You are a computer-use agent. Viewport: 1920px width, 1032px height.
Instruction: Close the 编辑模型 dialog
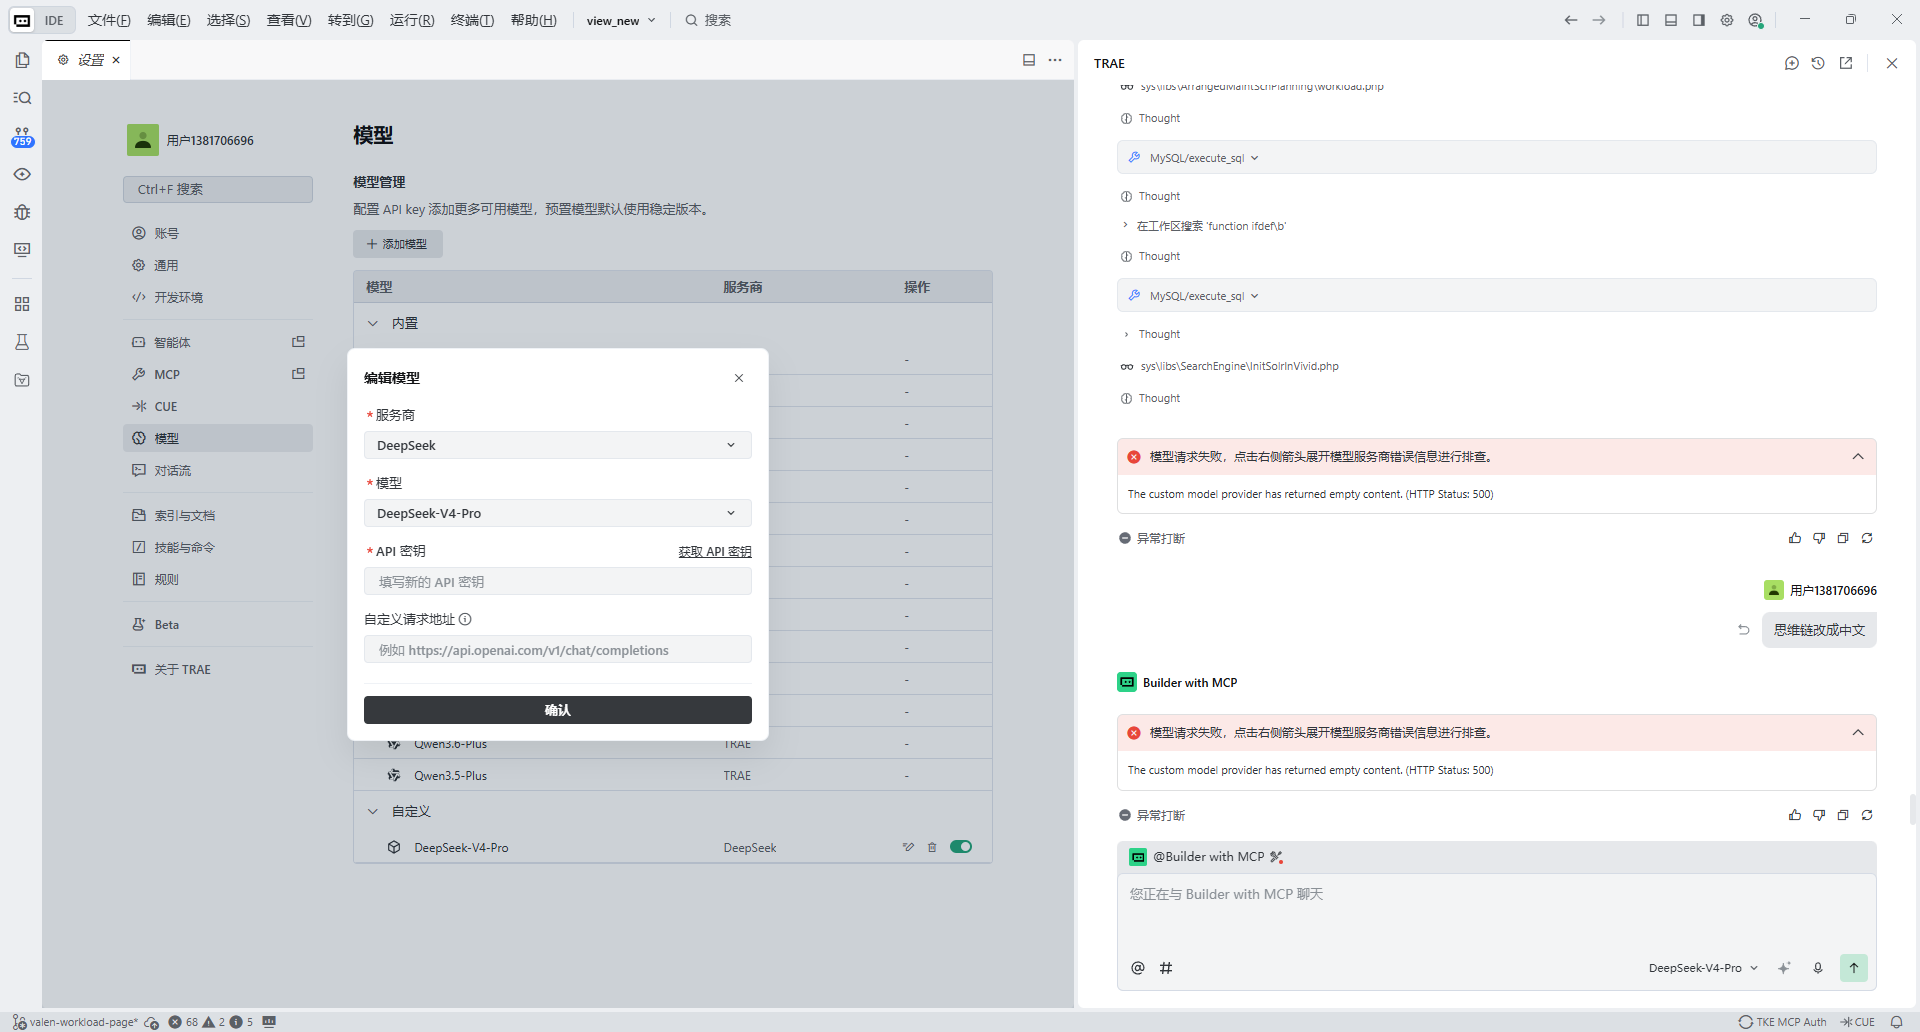pyautogui.click(x=739, y=378)
